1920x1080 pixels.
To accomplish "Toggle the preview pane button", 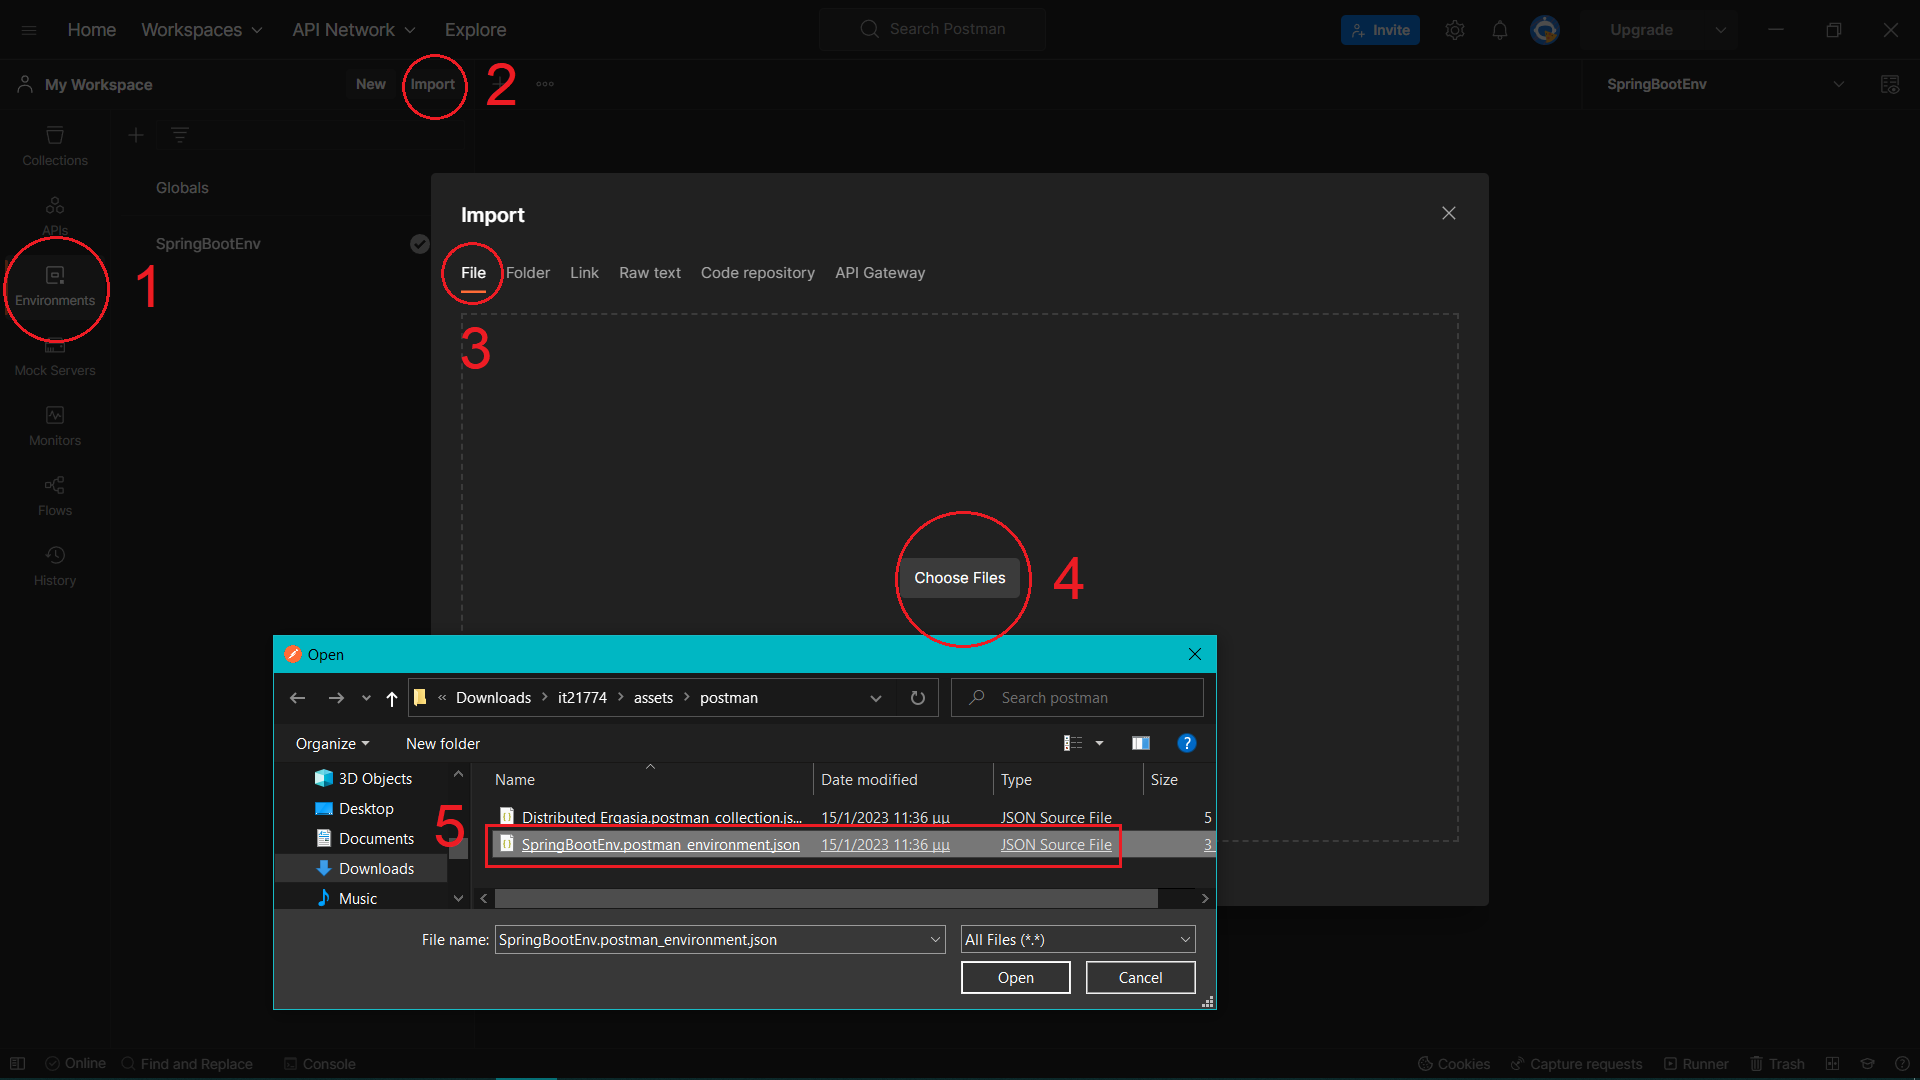I will [1141, 743].
